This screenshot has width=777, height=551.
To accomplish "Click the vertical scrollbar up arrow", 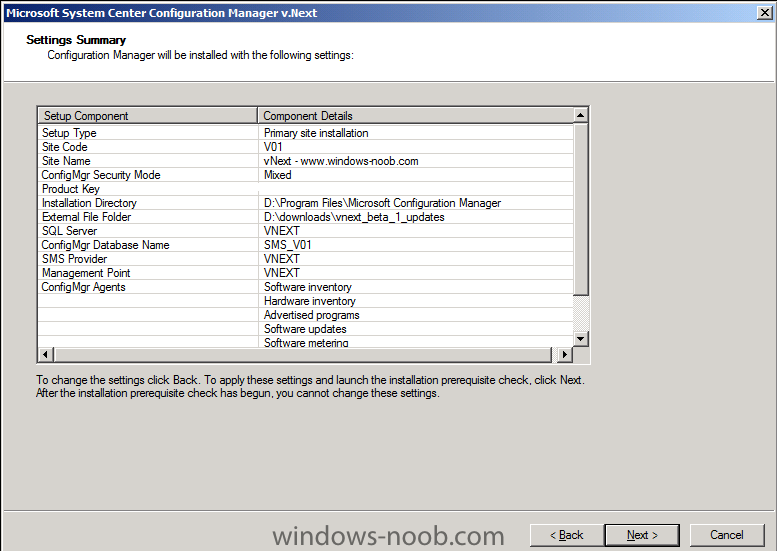I will point(580,115).
